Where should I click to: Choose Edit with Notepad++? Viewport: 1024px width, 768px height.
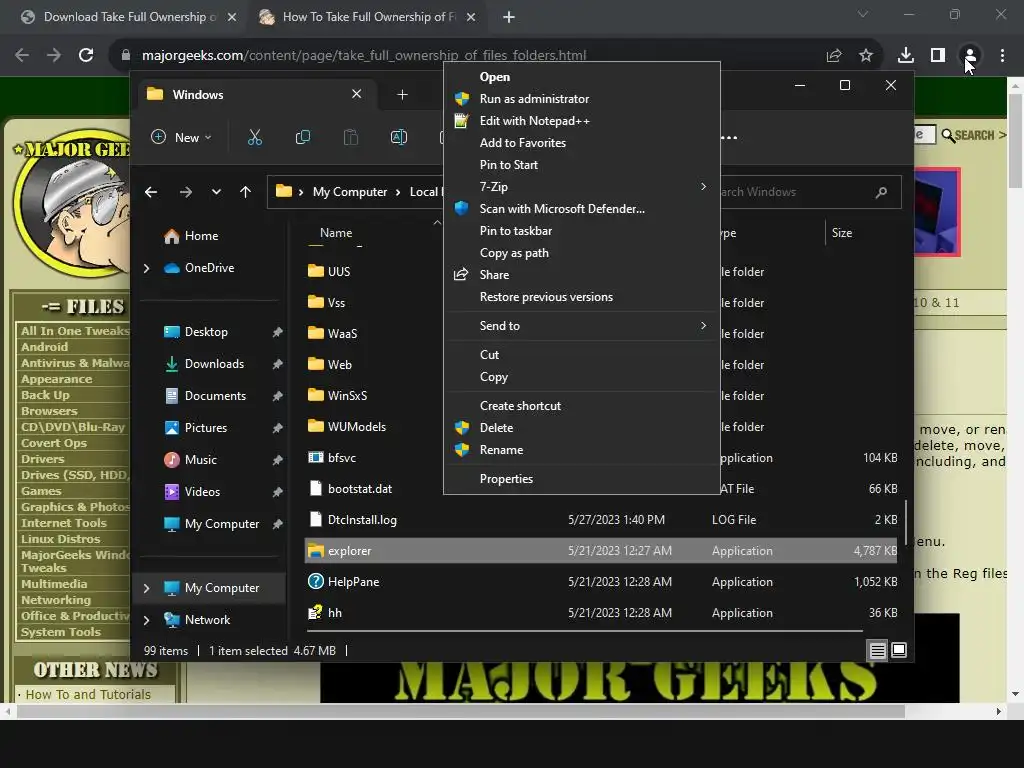tap(581, 121)
